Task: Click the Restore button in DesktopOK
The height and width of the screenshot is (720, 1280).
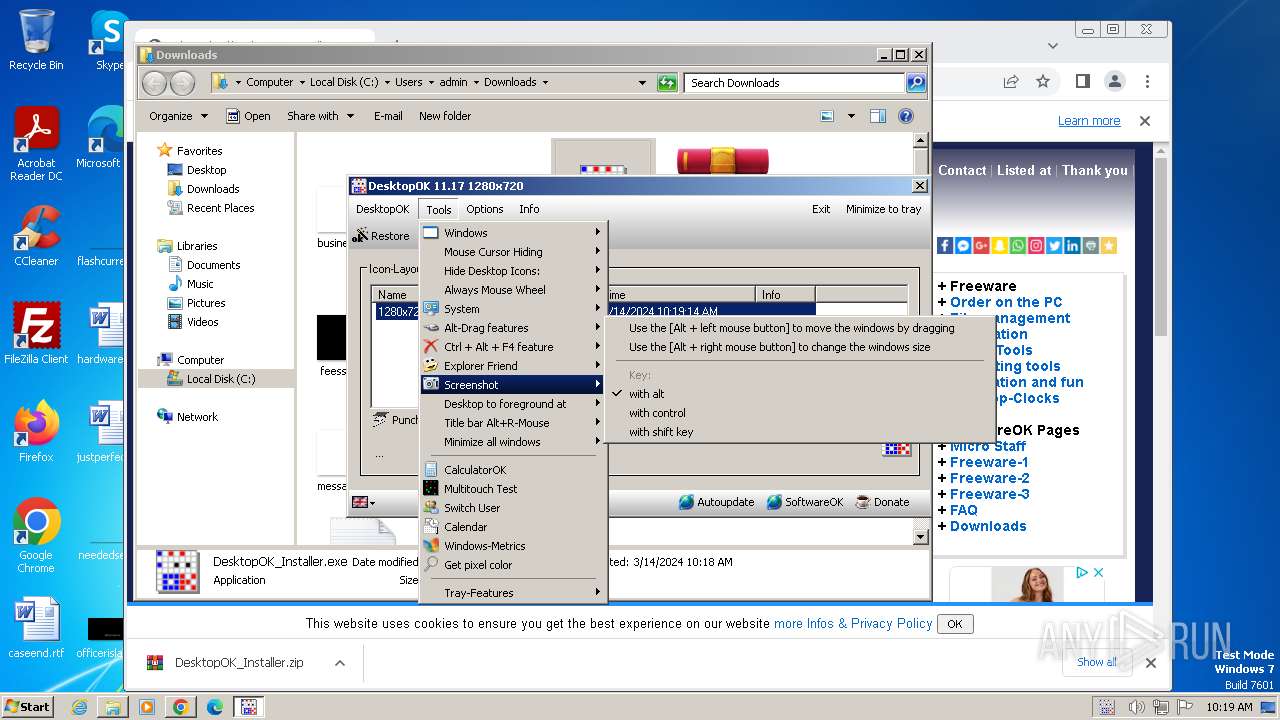Action: [381, 236]
